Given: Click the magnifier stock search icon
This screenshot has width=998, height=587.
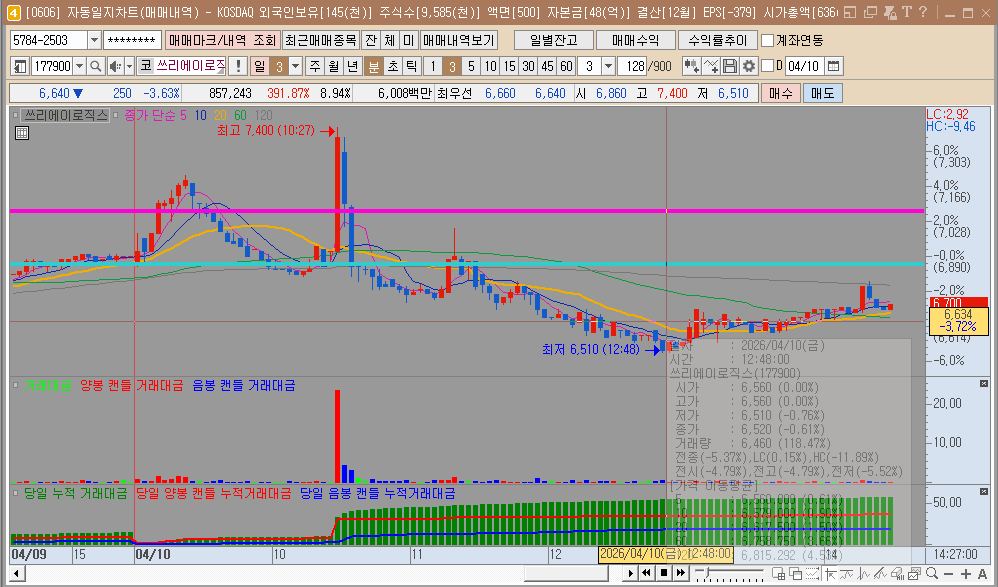Looking at the screenshot, I should 95,66.
